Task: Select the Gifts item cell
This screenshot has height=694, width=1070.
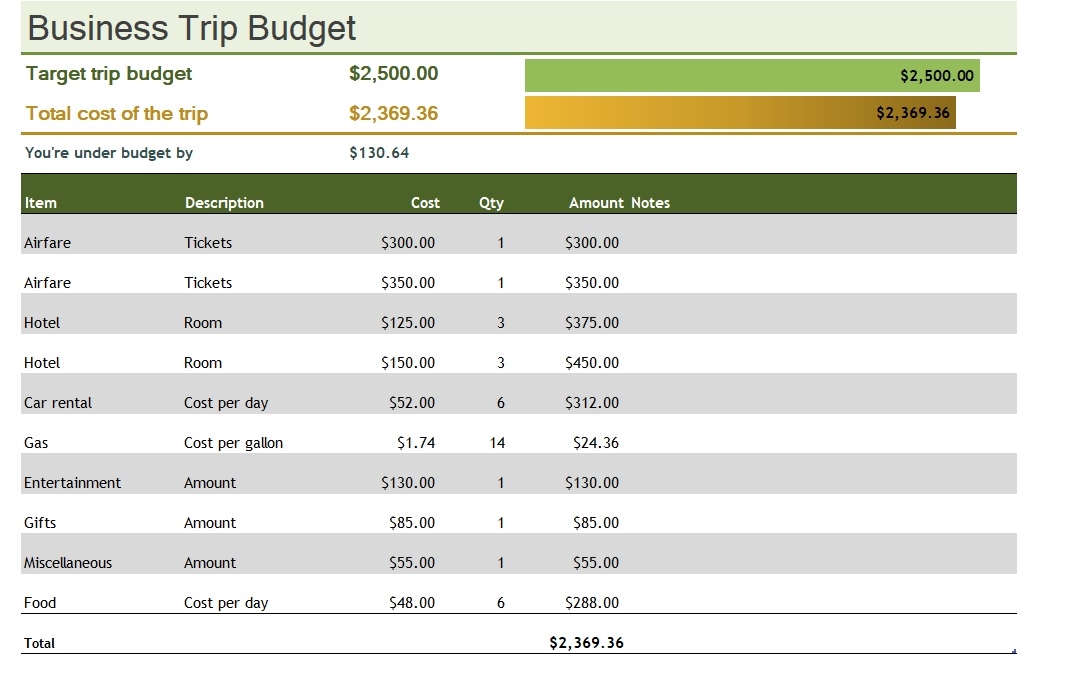Action: 40,523
